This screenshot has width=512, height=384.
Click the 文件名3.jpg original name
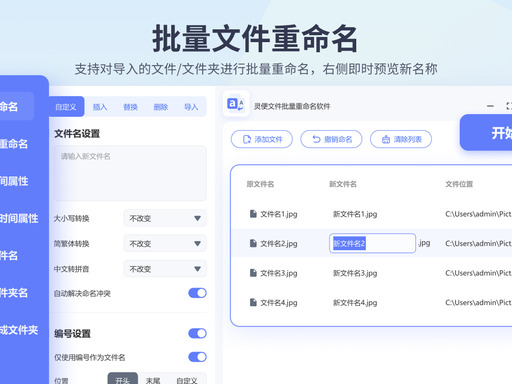point(279,273)
